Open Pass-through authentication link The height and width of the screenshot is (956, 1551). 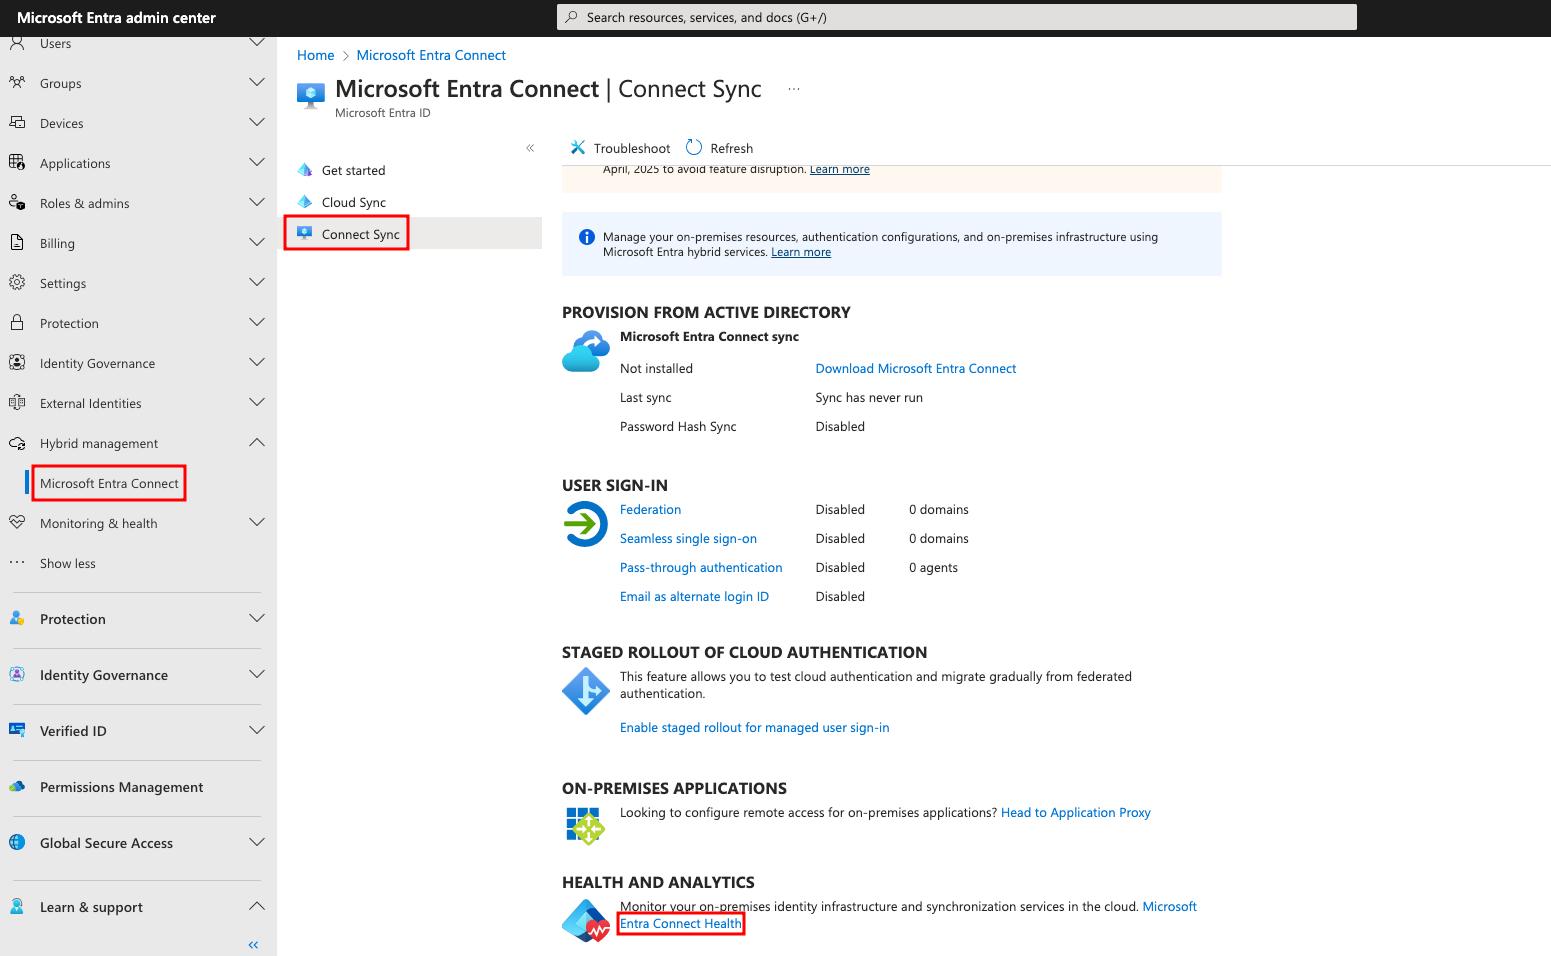click(x=701, y=567)
